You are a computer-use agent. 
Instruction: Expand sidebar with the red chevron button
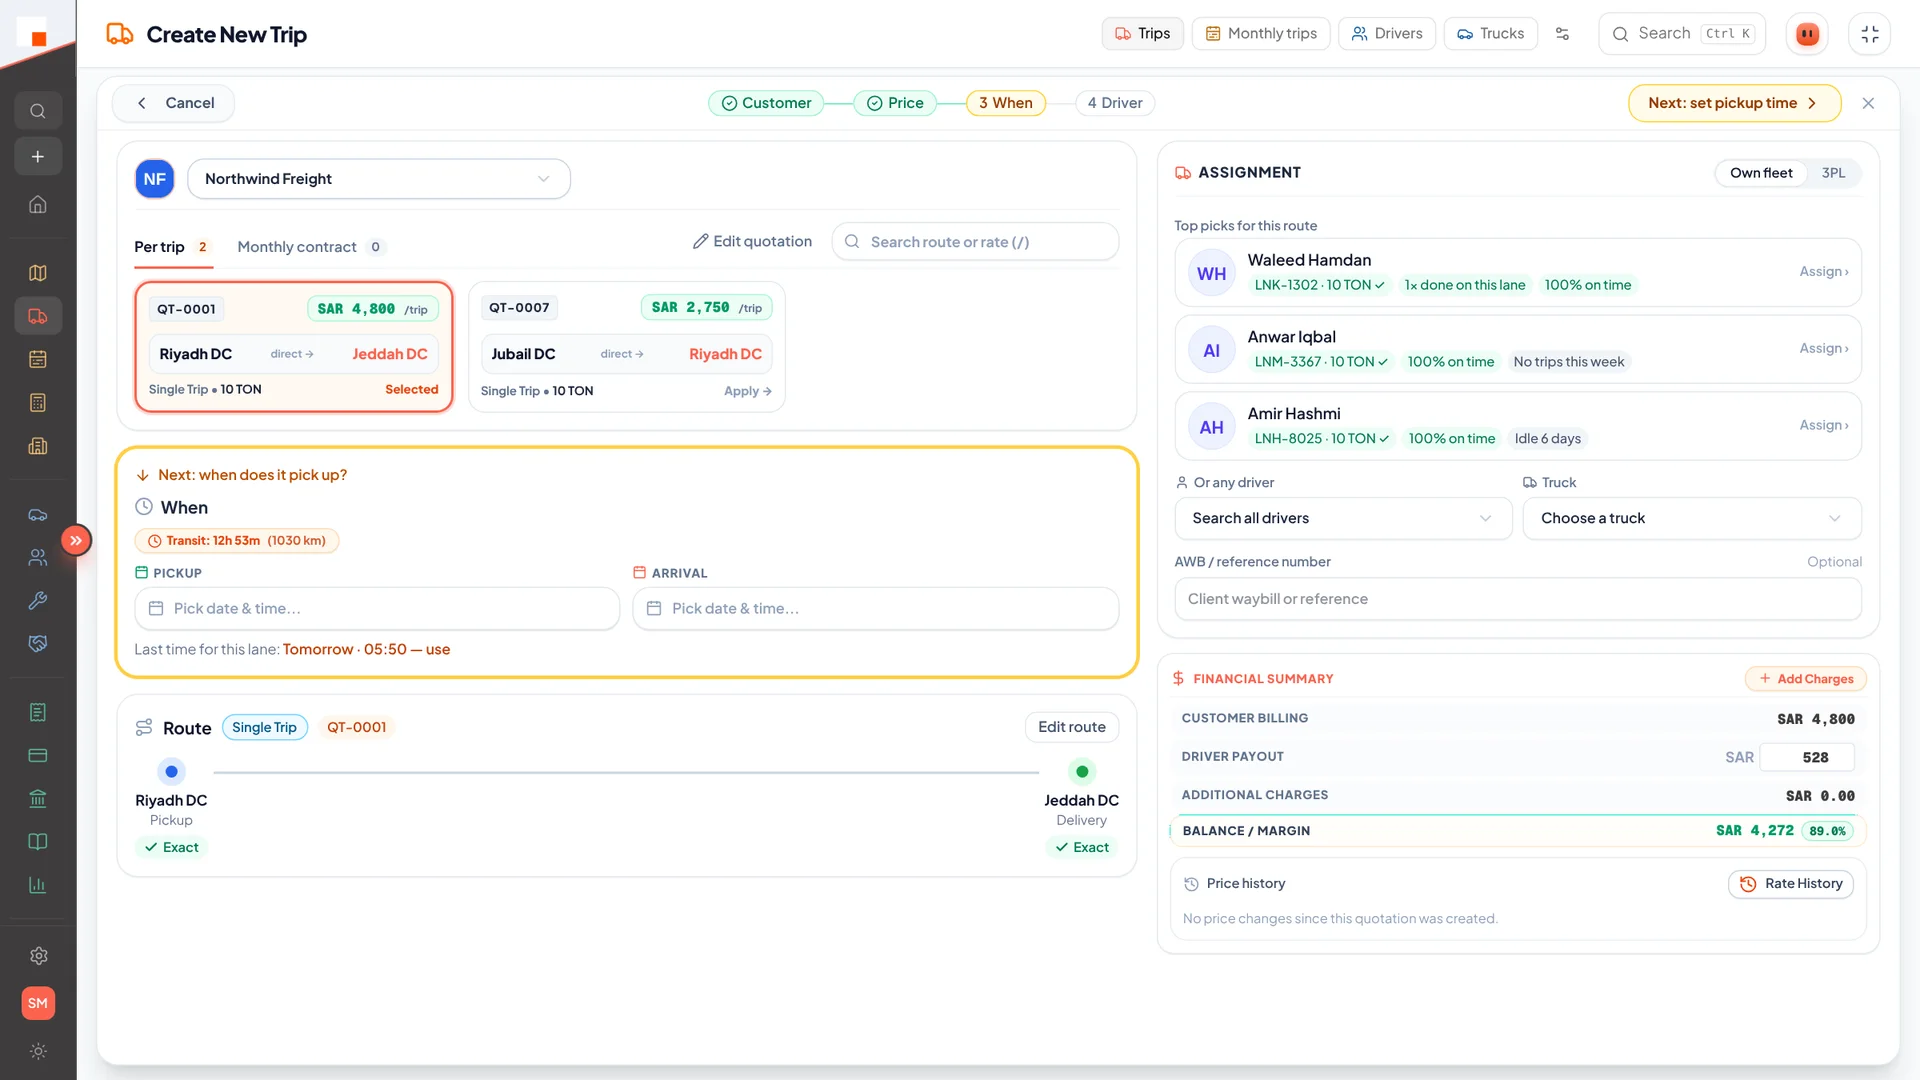(76, 540)
